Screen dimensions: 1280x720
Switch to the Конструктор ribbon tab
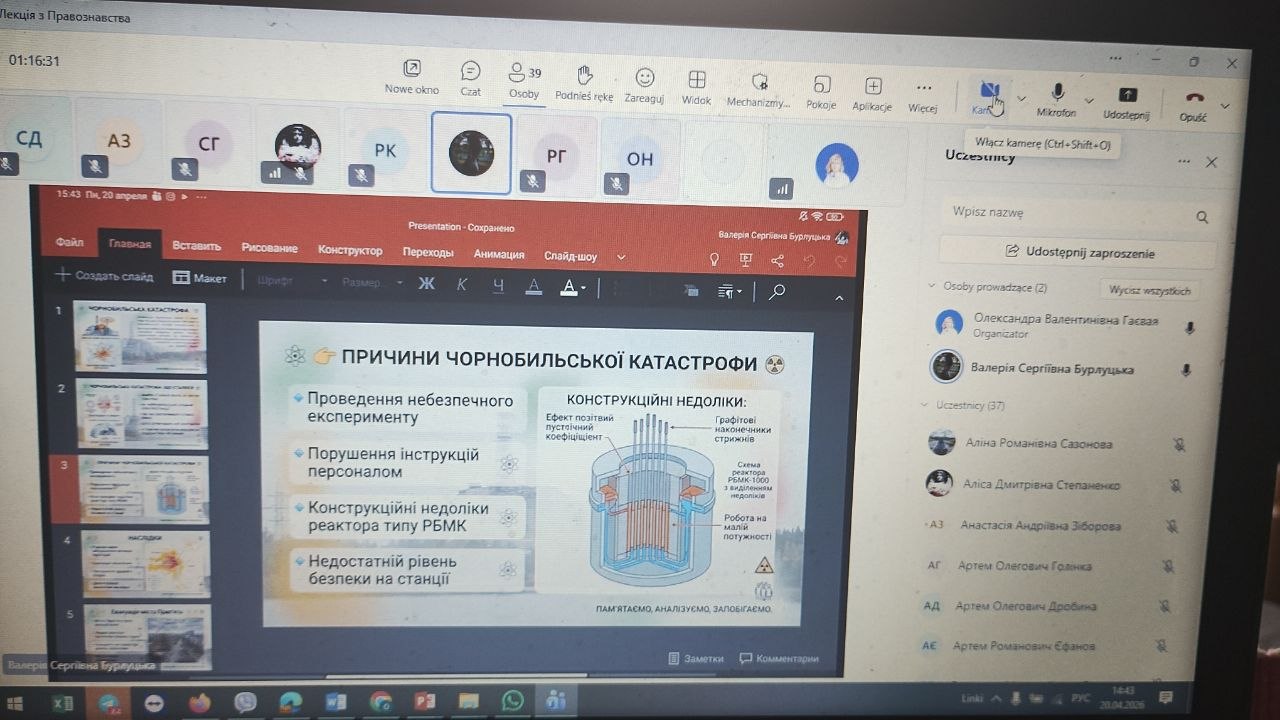pyautogui.click(x=350, y=250)
